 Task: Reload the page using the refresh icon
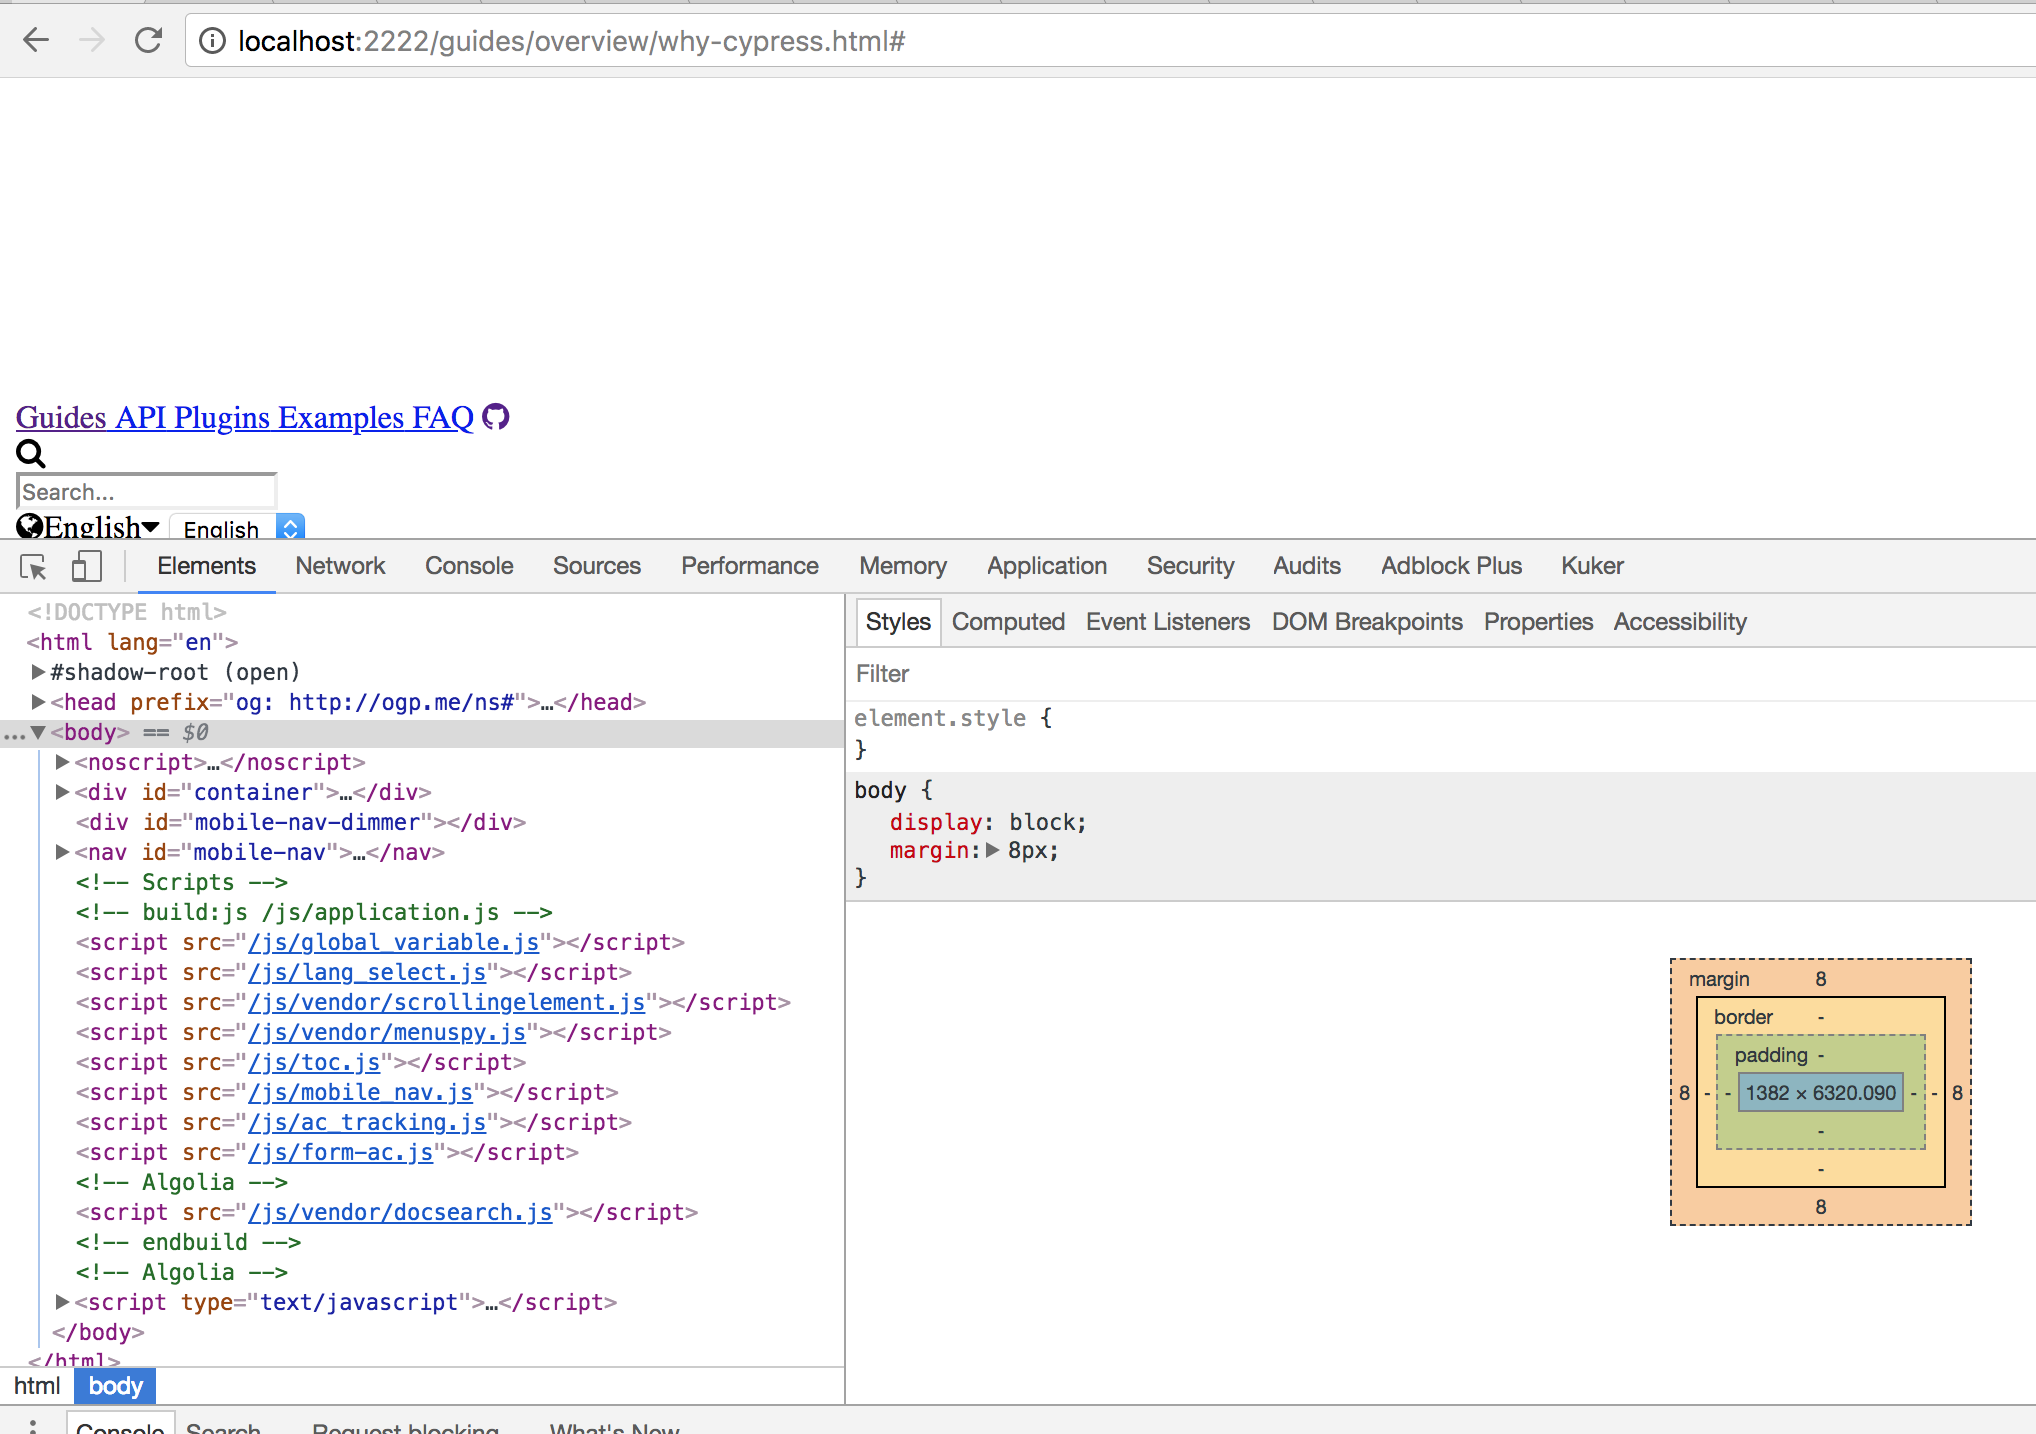tap(148, 40)
